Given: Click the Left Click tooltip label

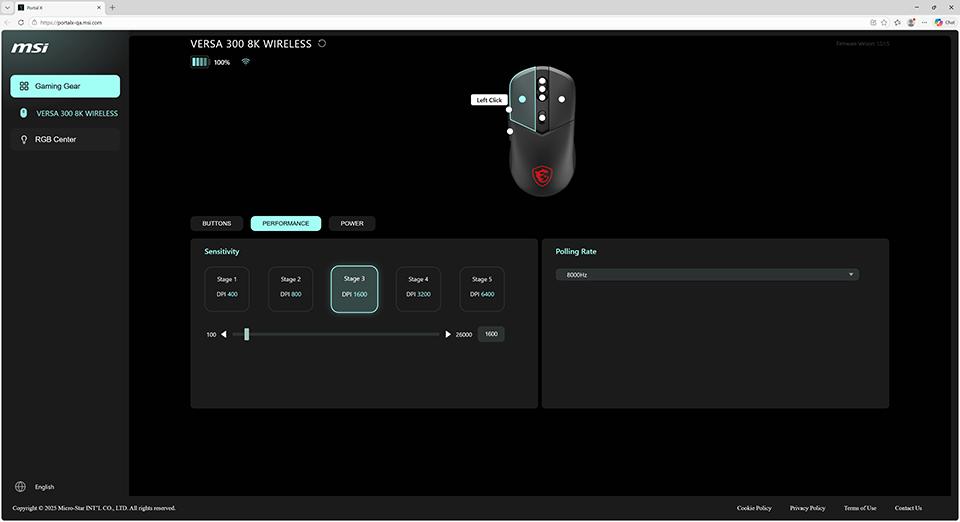Looking at the screenshot, I should point(489,100).
